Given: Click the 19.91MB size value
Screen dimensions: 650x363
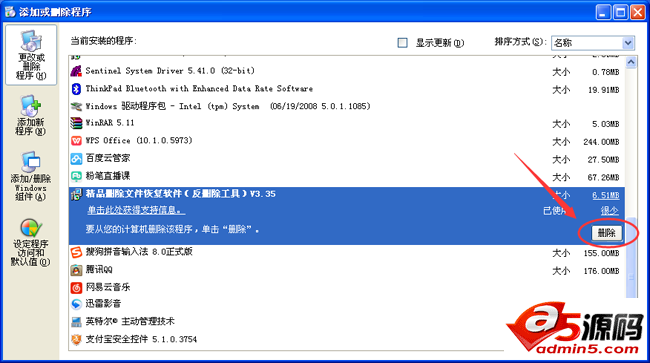Looking at the screenshot, I should click(604, 90).
